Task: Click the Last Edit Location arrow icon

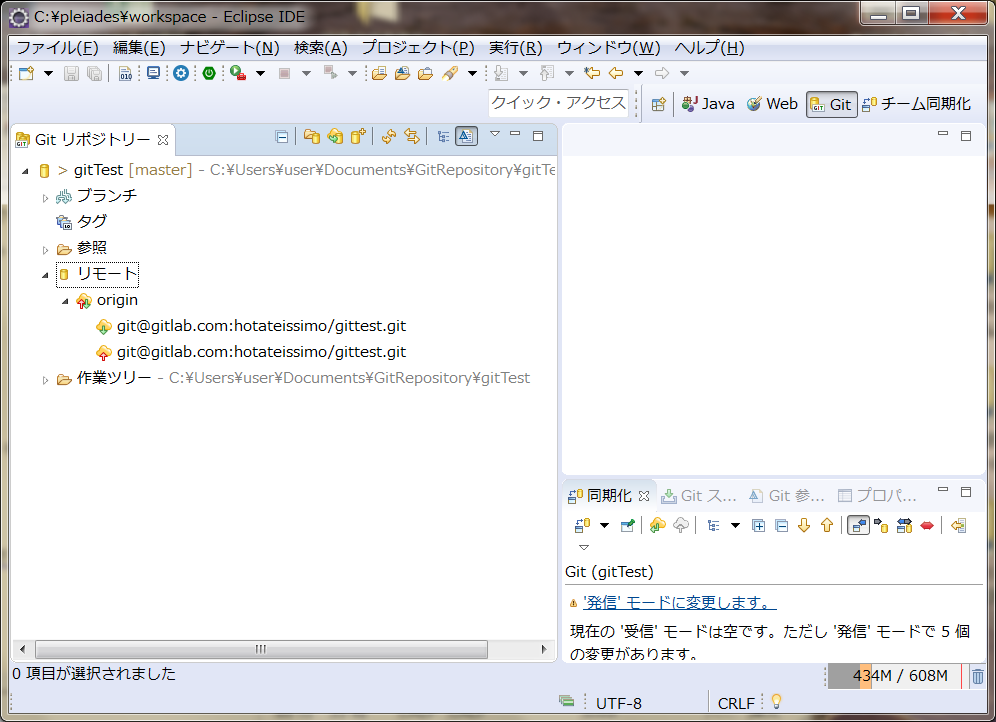Action: coord(592,73)
